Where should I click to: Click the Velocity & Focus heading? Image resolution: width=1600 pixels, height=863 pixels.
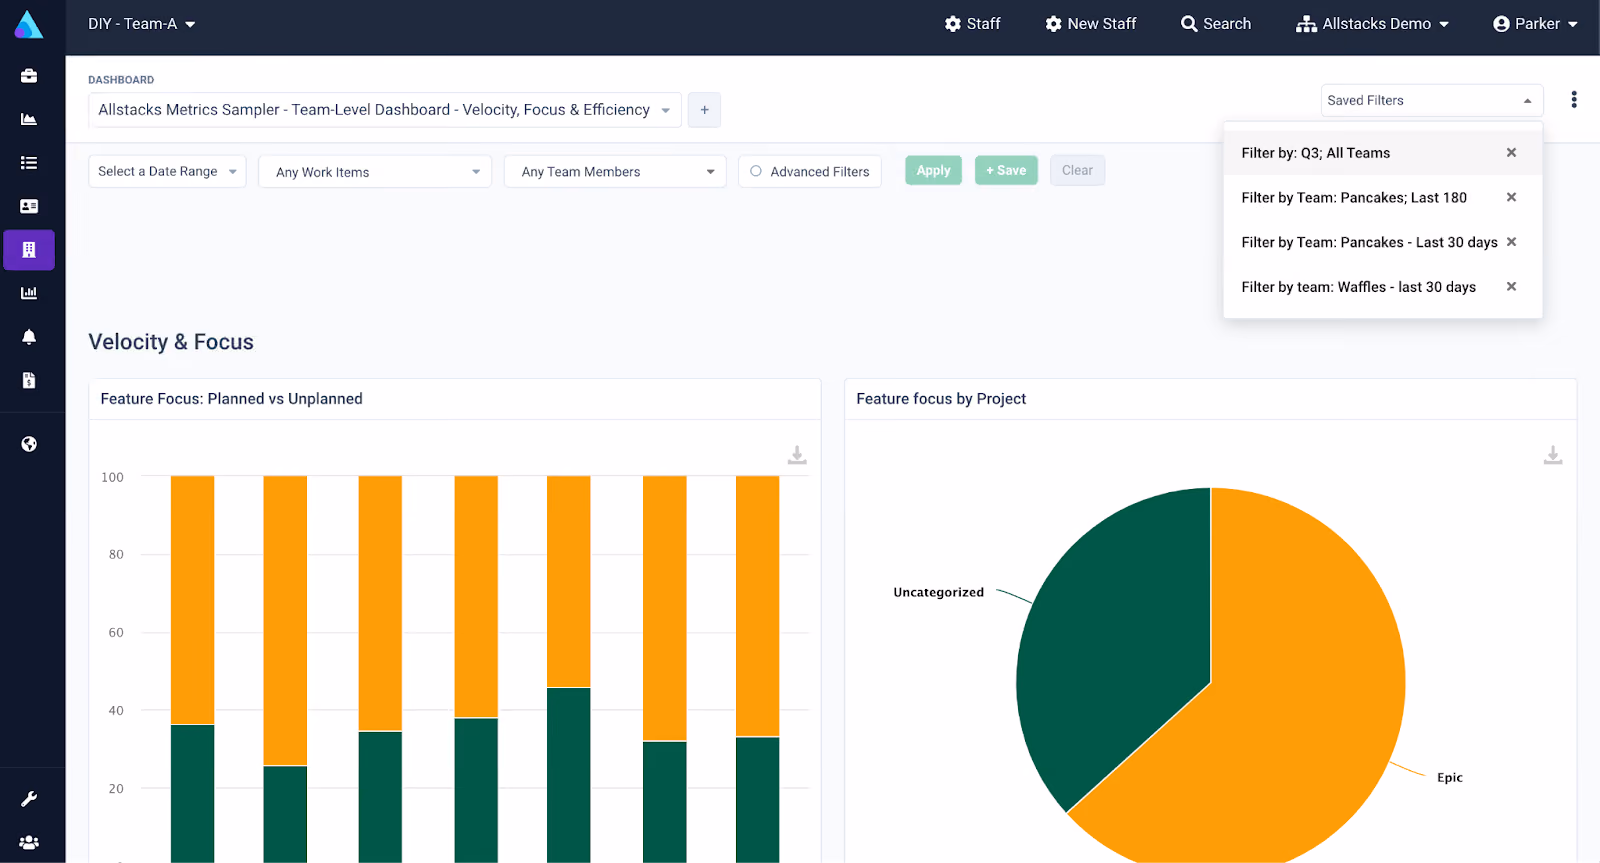[x=171, y=342]
